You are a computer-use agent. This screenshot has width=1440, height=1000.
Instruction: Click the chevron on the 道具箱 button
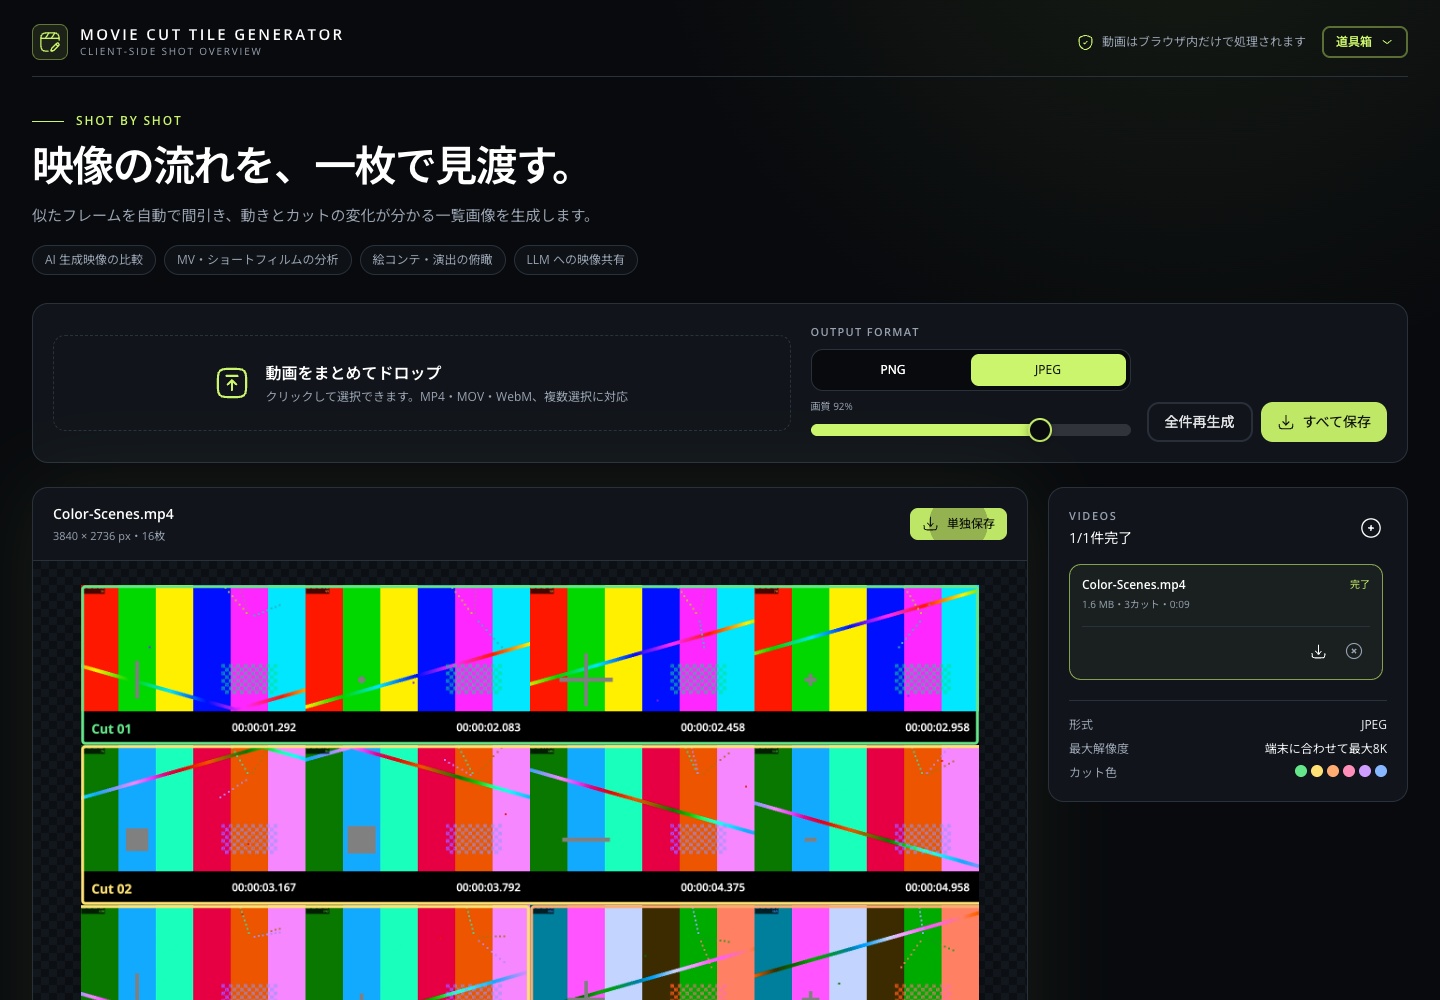click(x=1387, y=42)
